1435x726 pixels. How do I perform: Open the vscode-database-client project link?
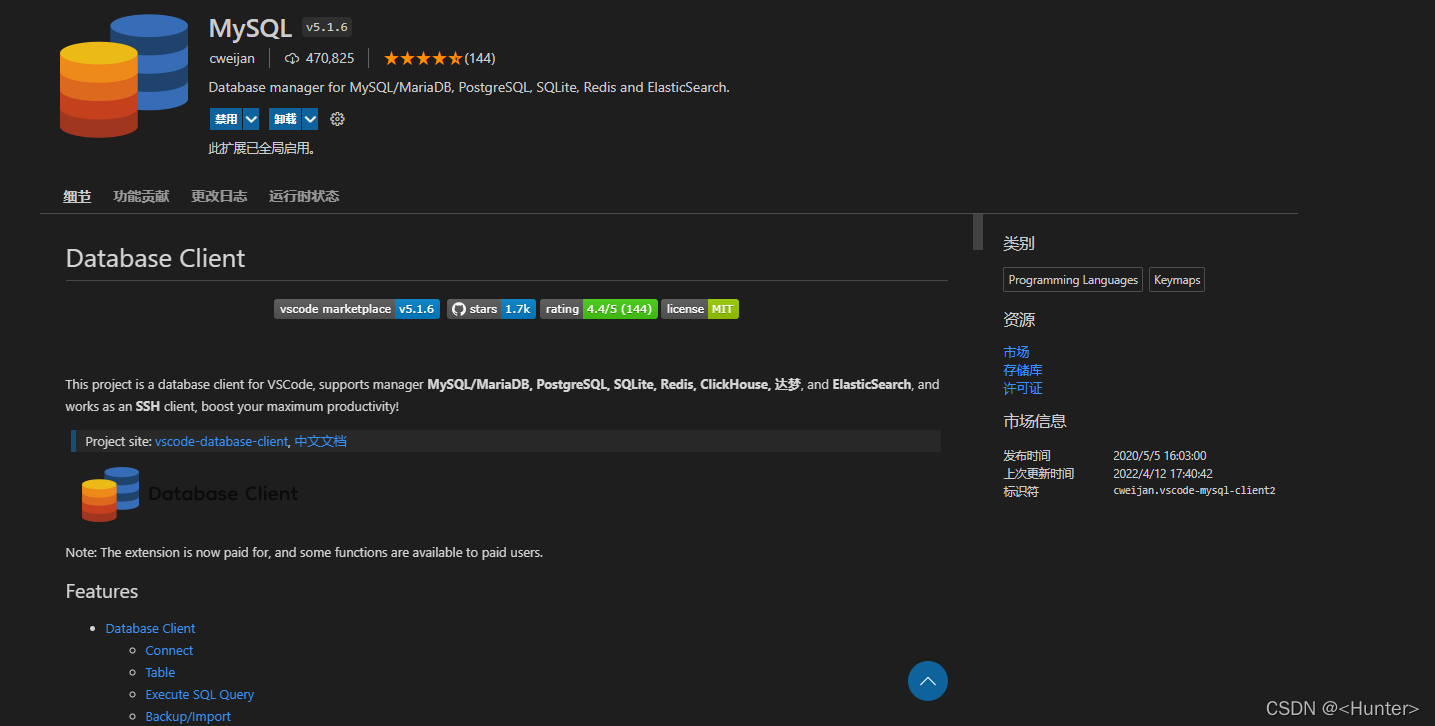[x=221, y=441]
